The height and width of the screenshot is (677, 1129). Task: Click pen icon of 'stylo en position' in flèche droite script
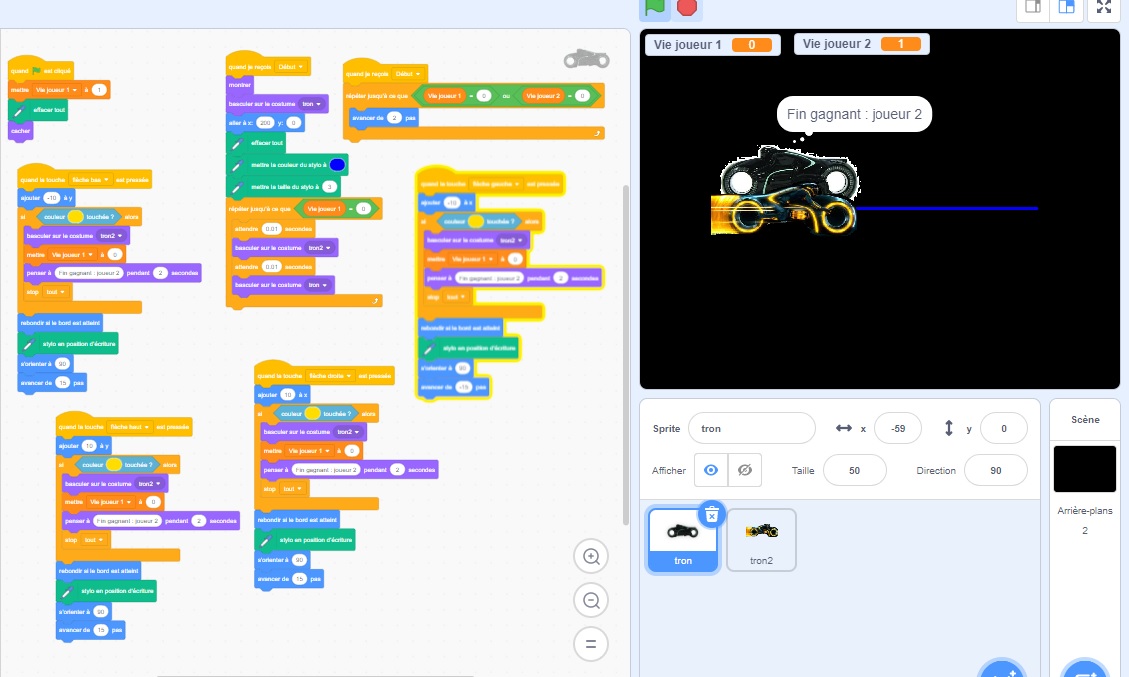pos(266,540)
